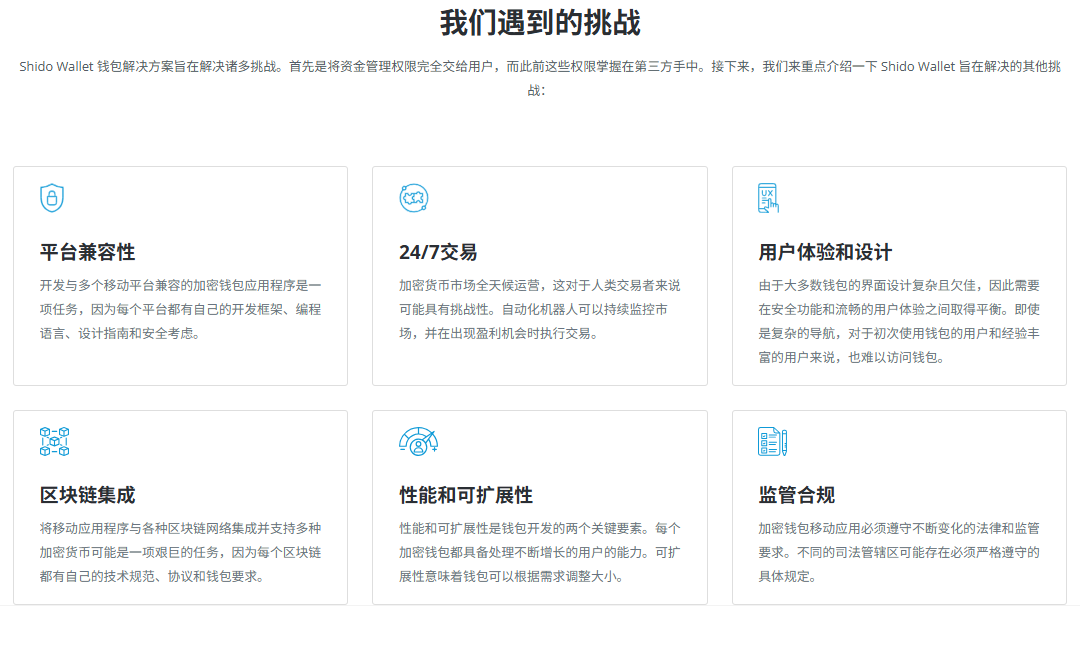Open the 用户体验和设计 card title
Image resolution: width=1080 pixels, height=661 pixels.
tap(825, 252)
